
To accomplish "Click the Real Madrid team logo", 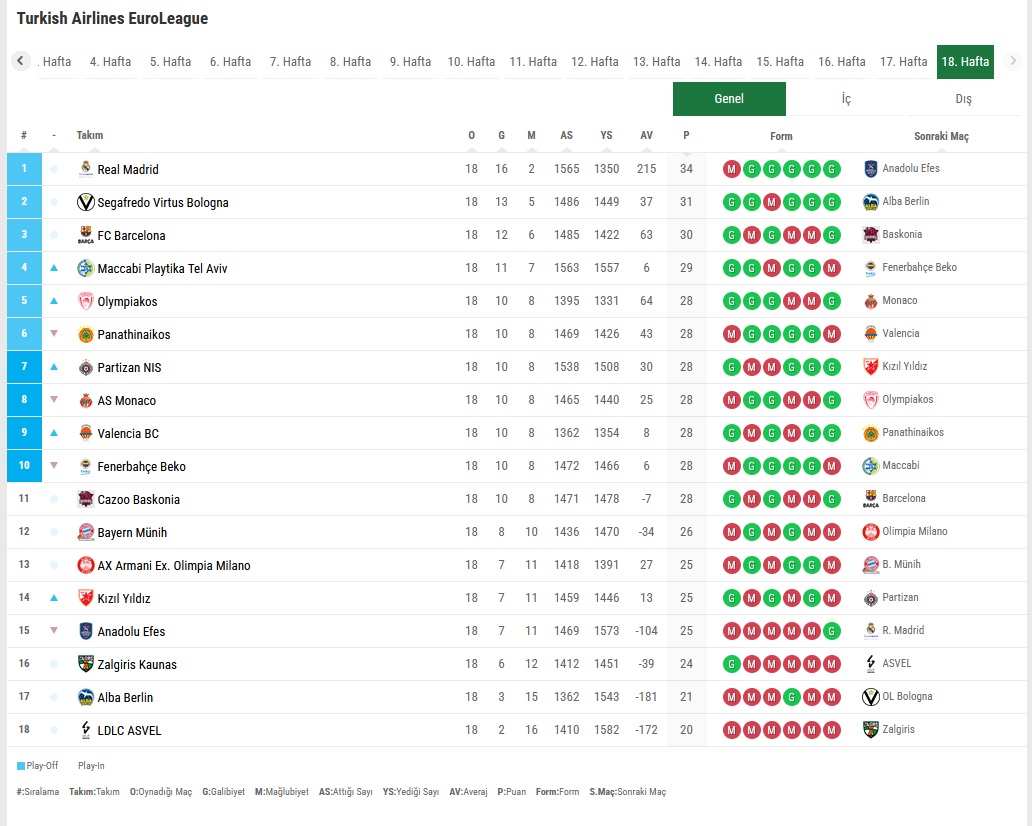I will pyautogui.click(x=86, y=169).
